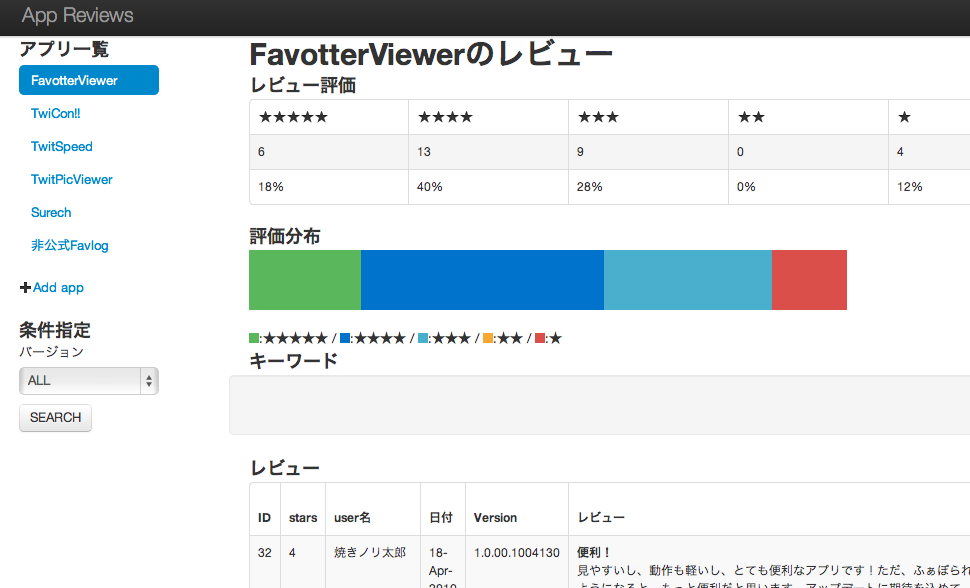Image resolution: width=970 pixels, height=588 pixels.
Task: Open the TwiCon!! app reviews
Action: 56,113
